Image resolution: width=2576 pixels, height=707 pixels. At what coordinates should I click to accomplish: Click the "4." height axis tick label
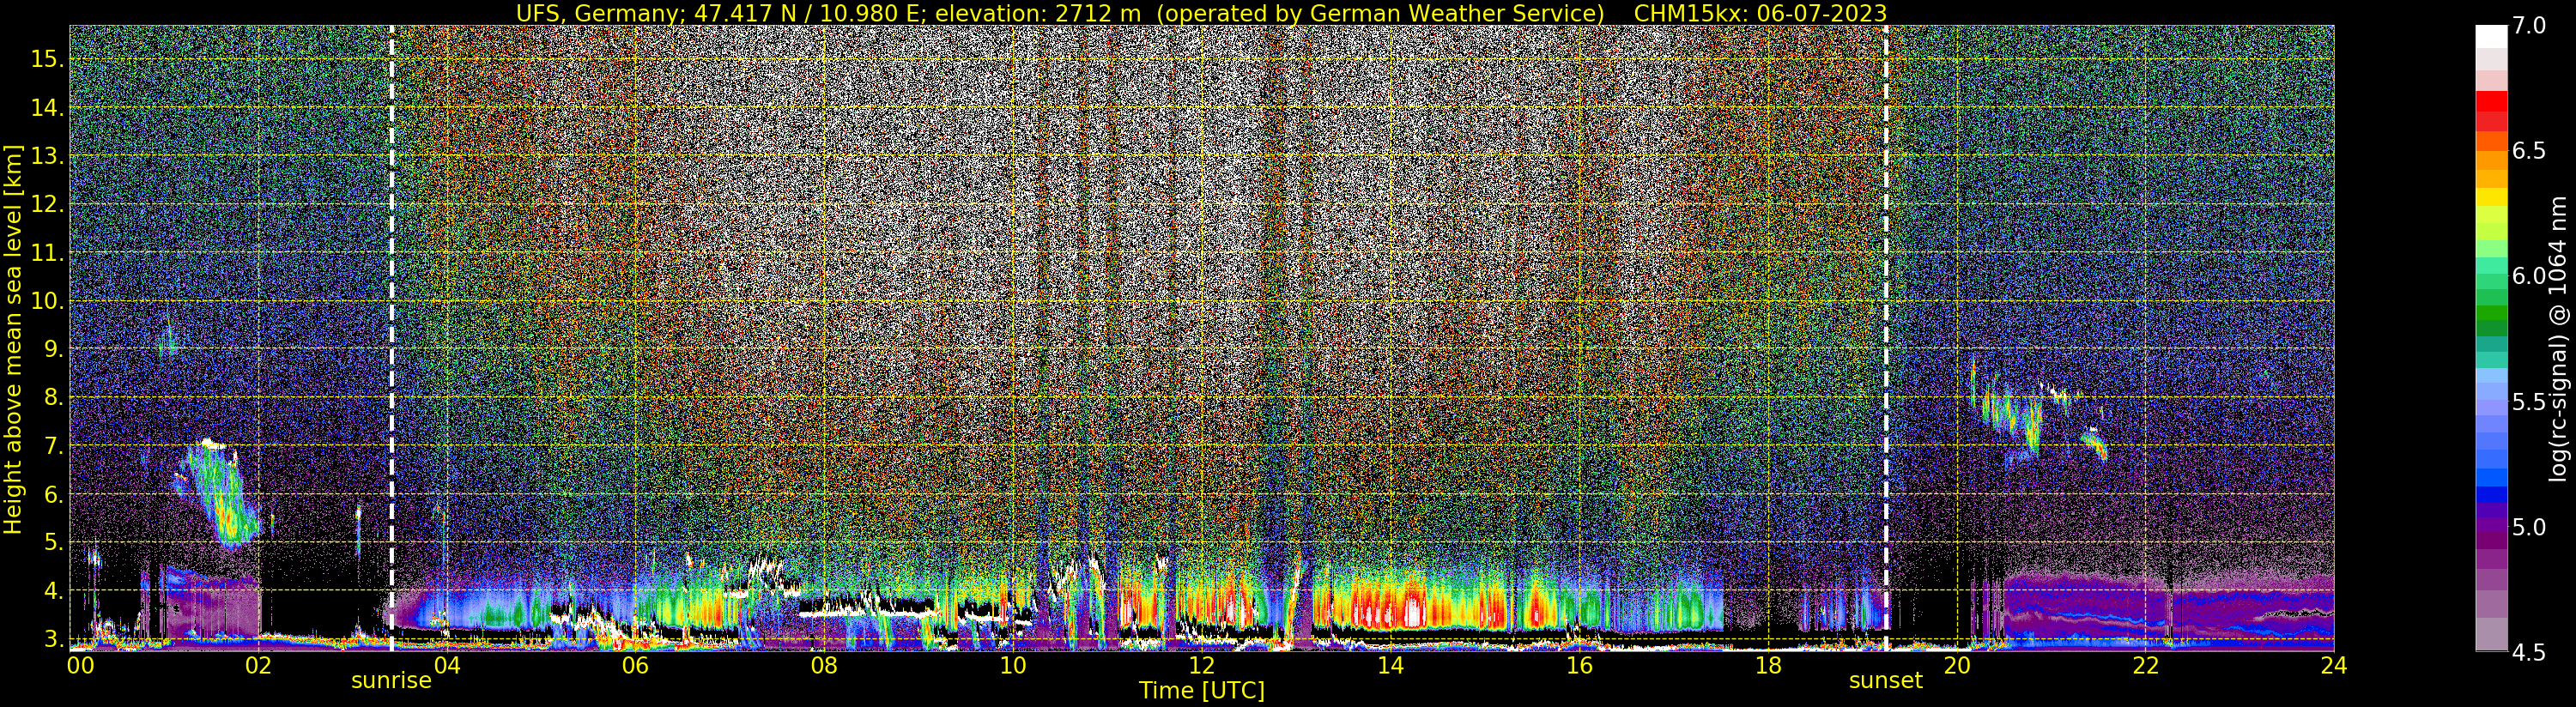click(x=54, y=591)
